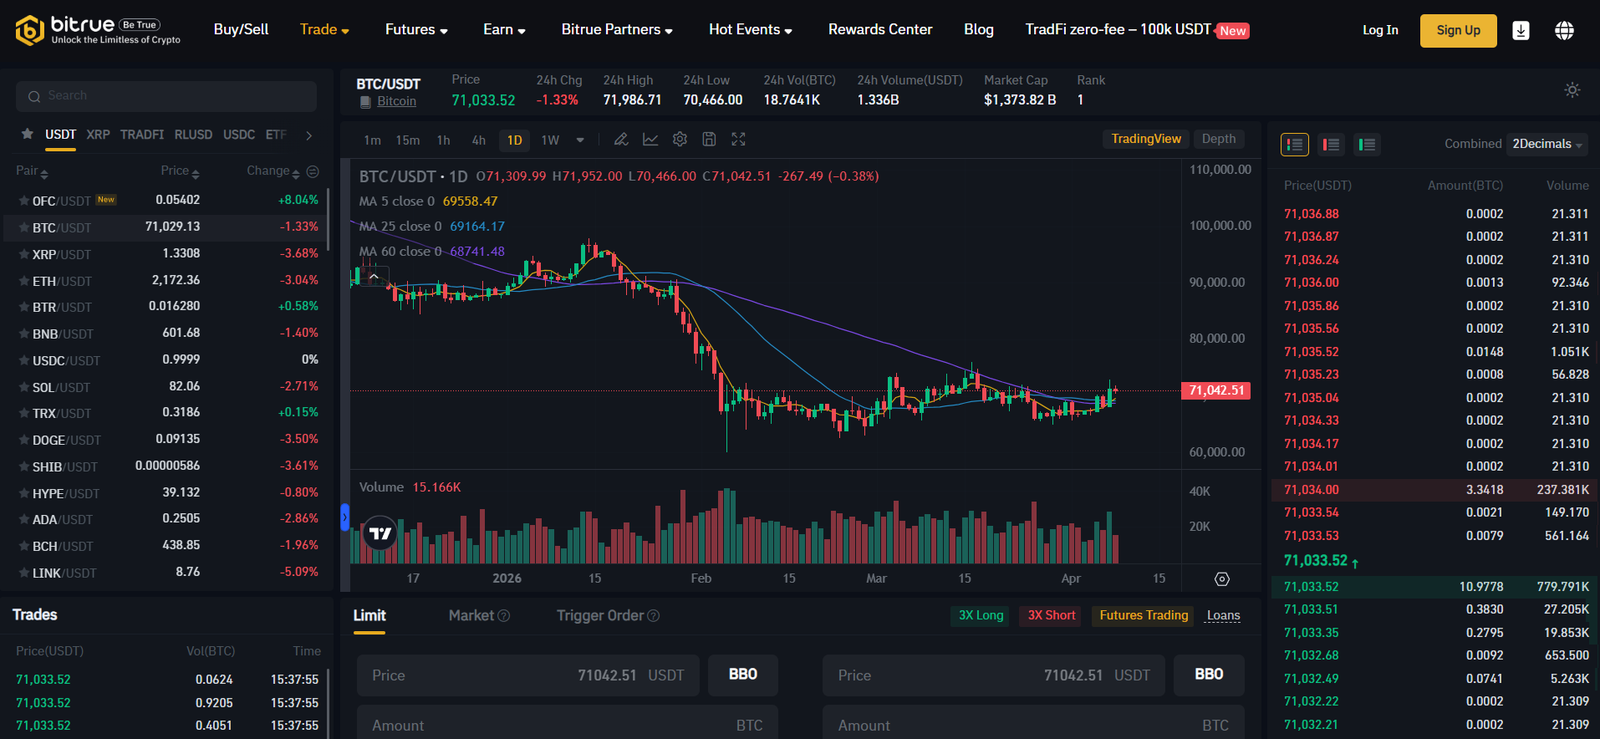
Task: Show buy orders only in order book
Action: [x=1367, y=144]
